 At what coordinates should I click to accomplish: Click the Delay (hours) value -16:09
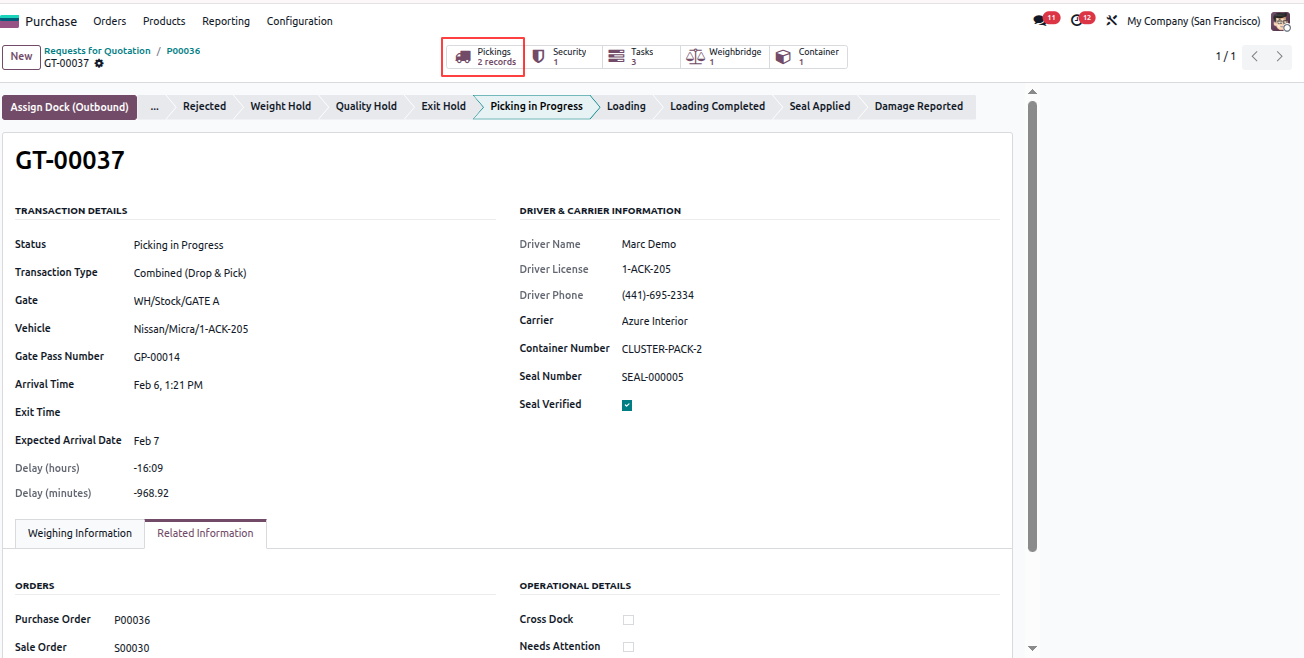[x=148, y=468]
